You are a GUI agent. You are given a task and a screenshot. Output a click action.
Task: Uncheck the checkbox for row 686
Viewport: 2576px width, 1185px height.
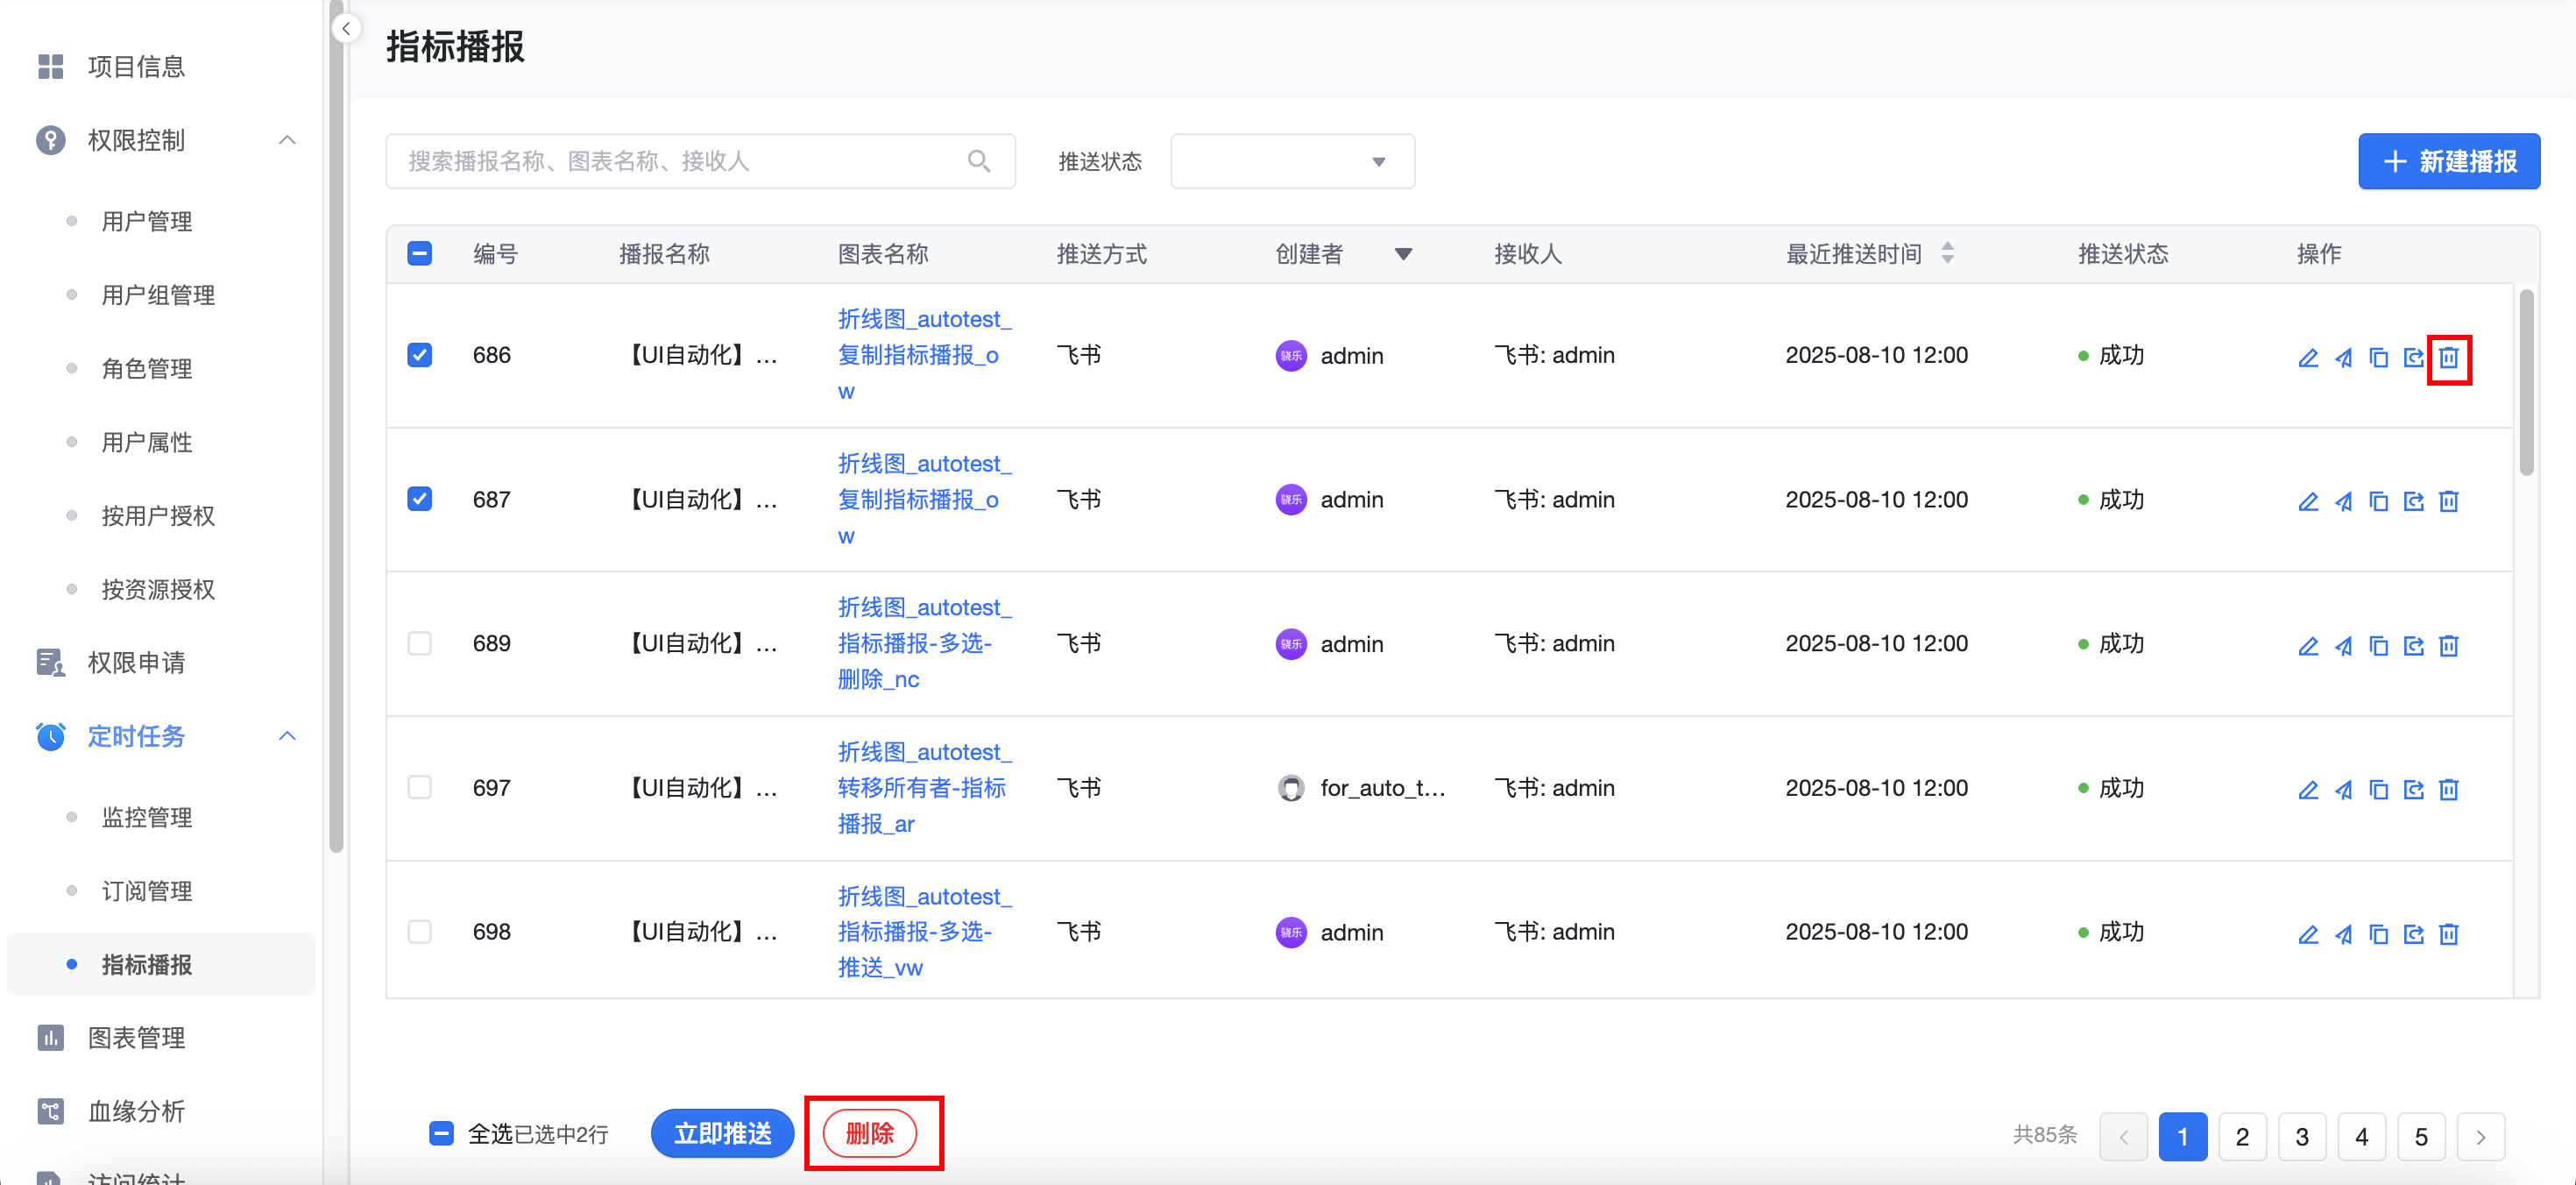[x=420, y=355]
